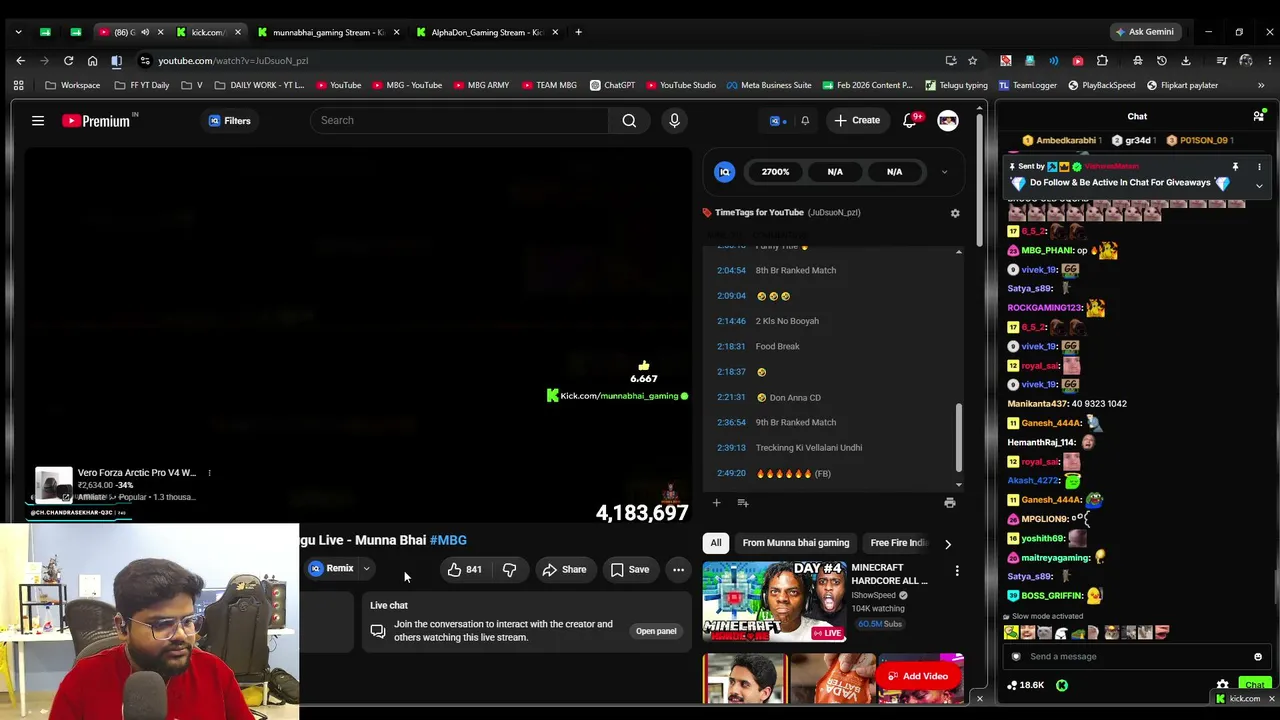This screenshot has width=1280, height=720.
Task: Open the Minecraft Hardcore video thumbnail
Action: (774, 602)
